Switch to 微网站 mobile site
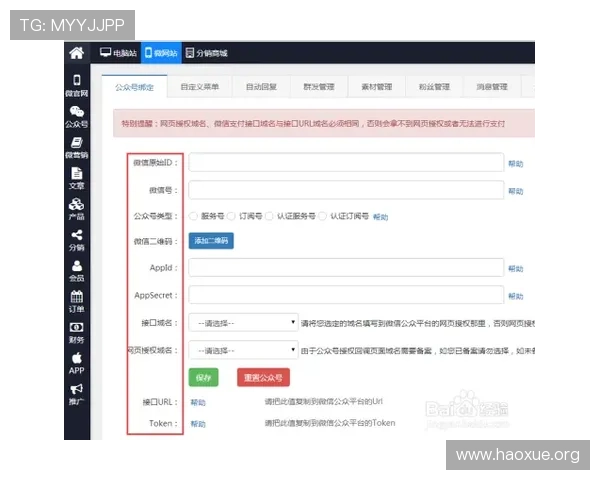Viewport: 600px width, 480px height. pyautogui.click(x=161, y=53)
